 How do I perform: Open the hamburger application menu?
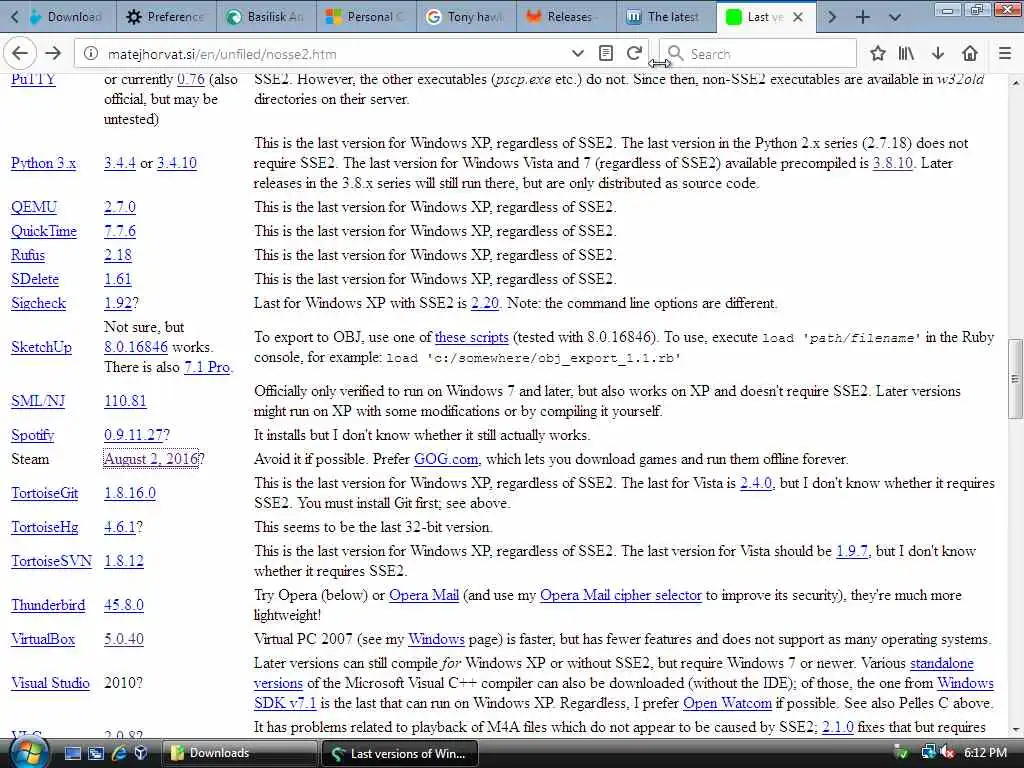point(1005,54)
